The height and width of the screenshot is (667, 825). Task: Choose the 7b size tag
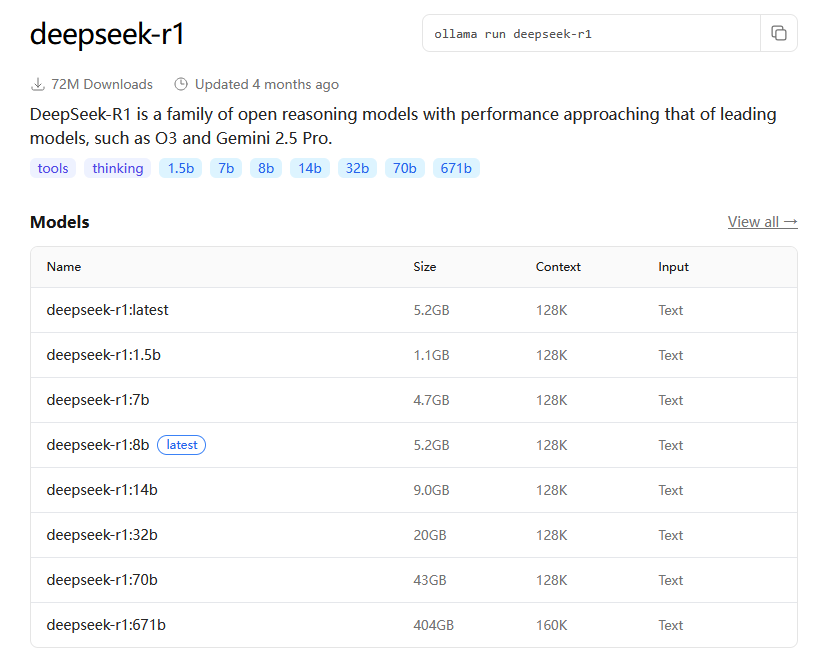[x=226, y=168]
